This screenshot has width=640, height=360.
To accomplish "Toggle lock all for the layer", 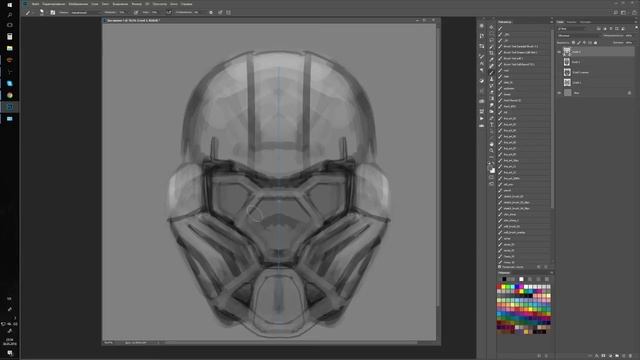I will tap(596, 43).
